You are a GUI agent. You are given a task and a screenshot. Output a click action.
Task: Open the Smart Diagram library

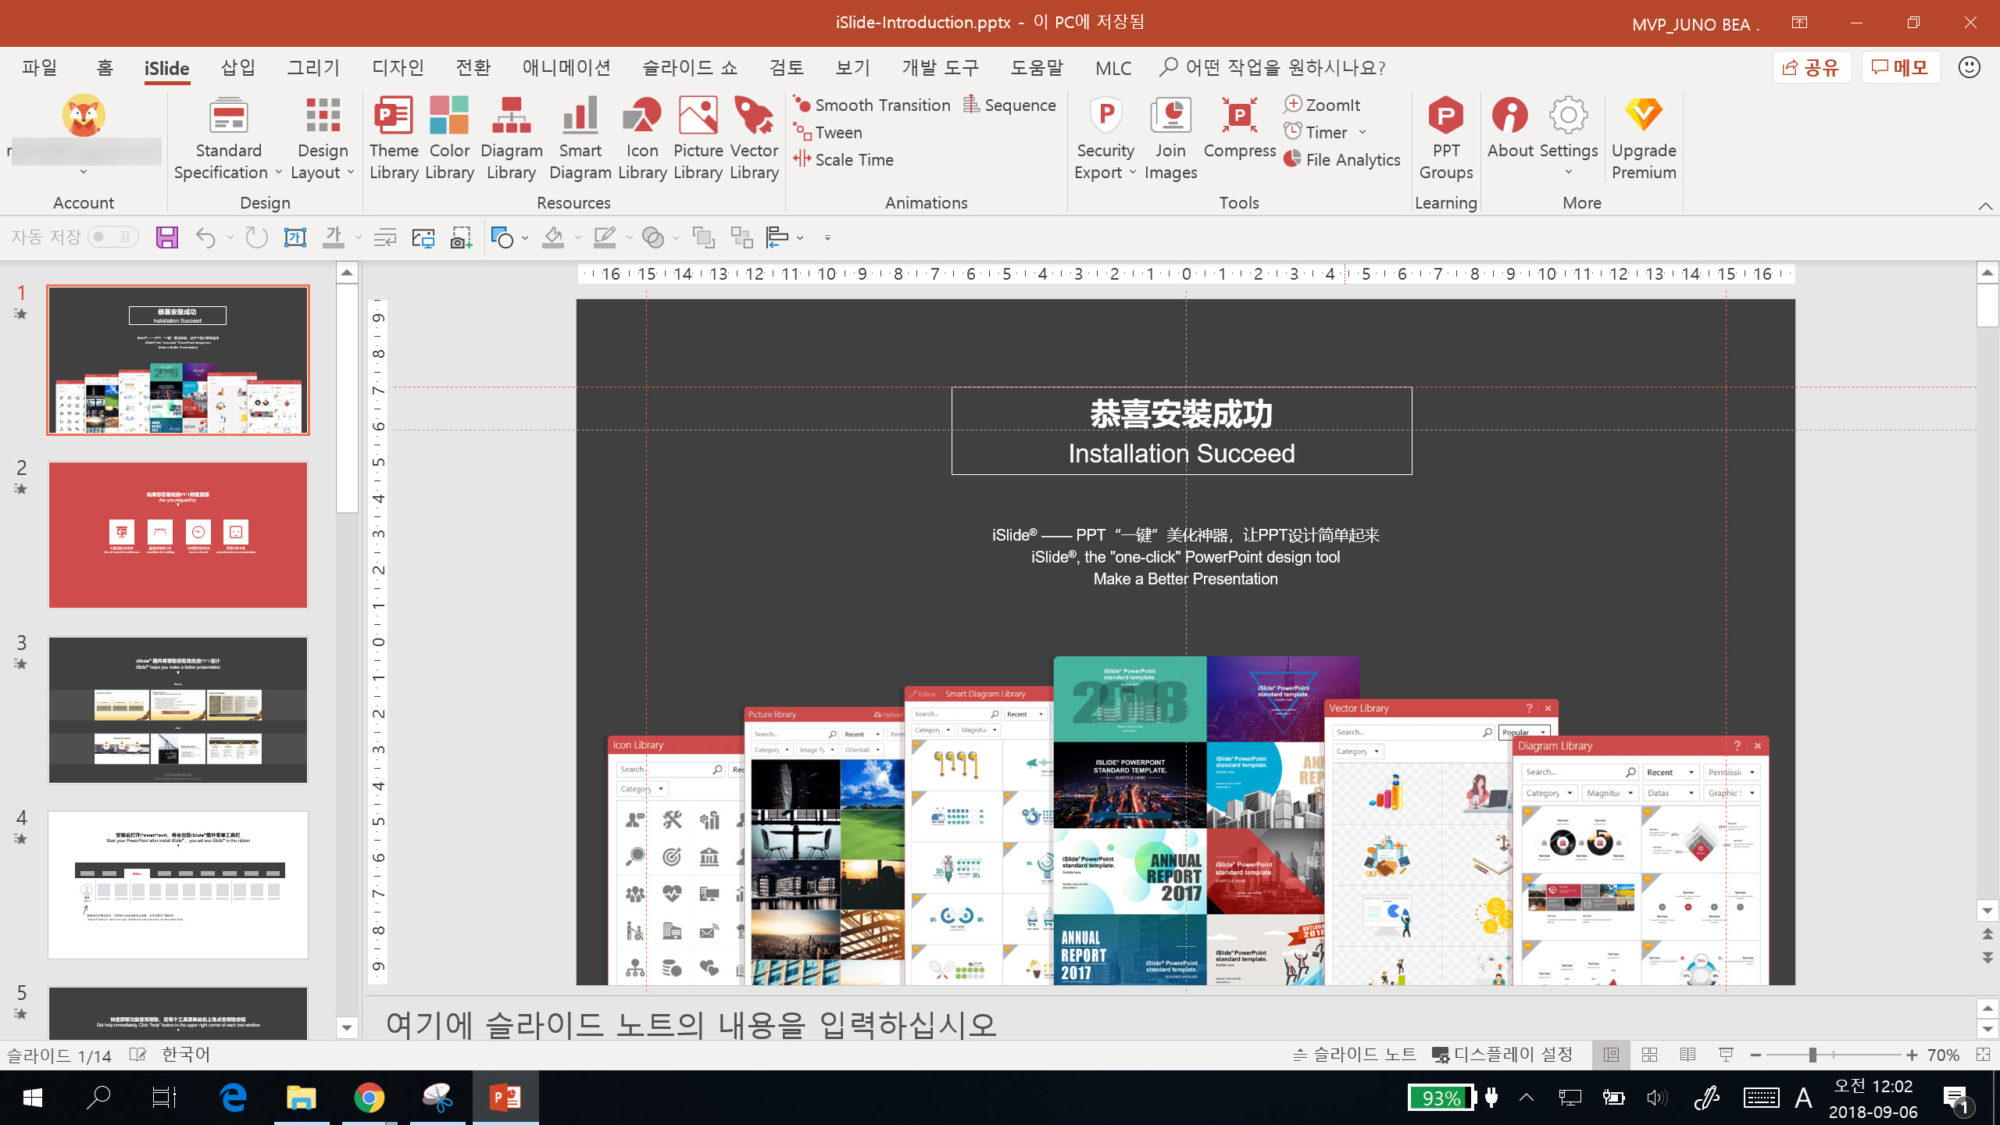pyautogui.click(x=580, y=139)
